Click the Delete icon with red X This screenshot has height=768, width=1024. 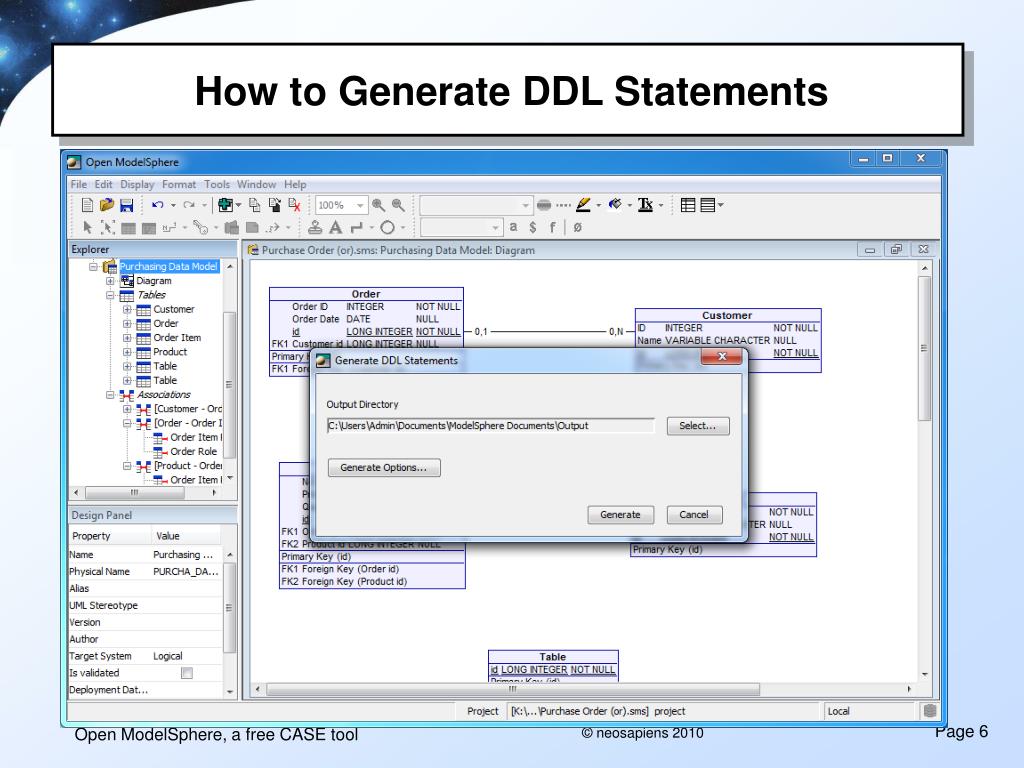[x=295, y=205]
